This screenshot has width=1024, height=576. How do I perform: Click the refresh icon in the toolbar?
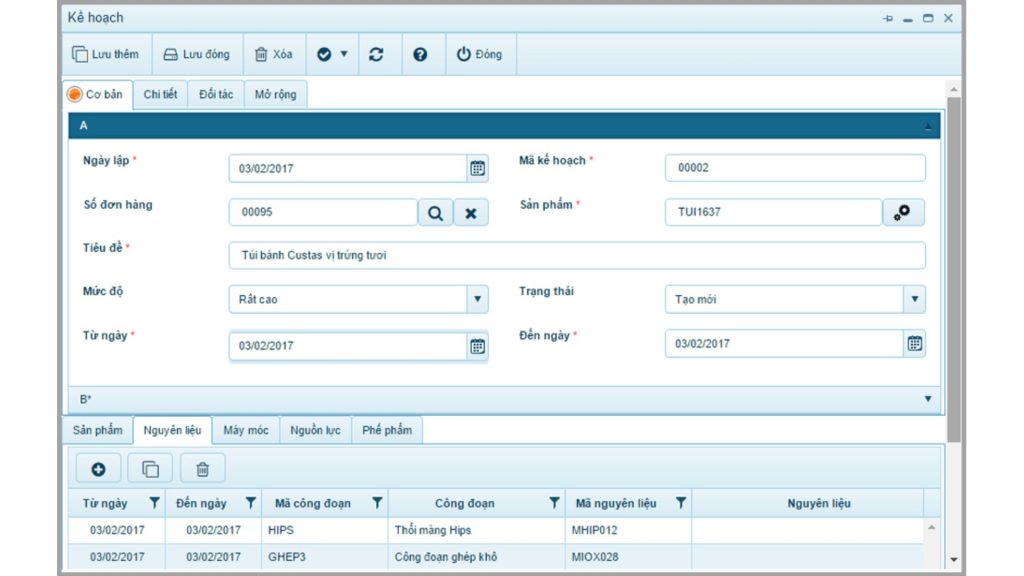[376, 54]
